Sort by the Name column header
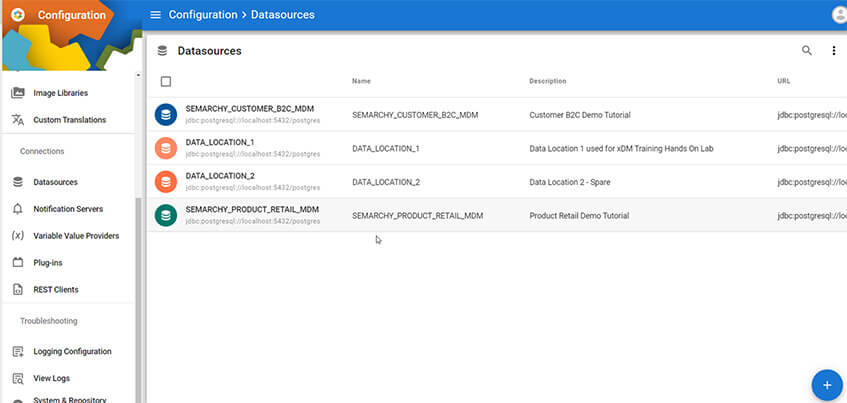This screenshot has height=403, width=847. tap(362, 81)
